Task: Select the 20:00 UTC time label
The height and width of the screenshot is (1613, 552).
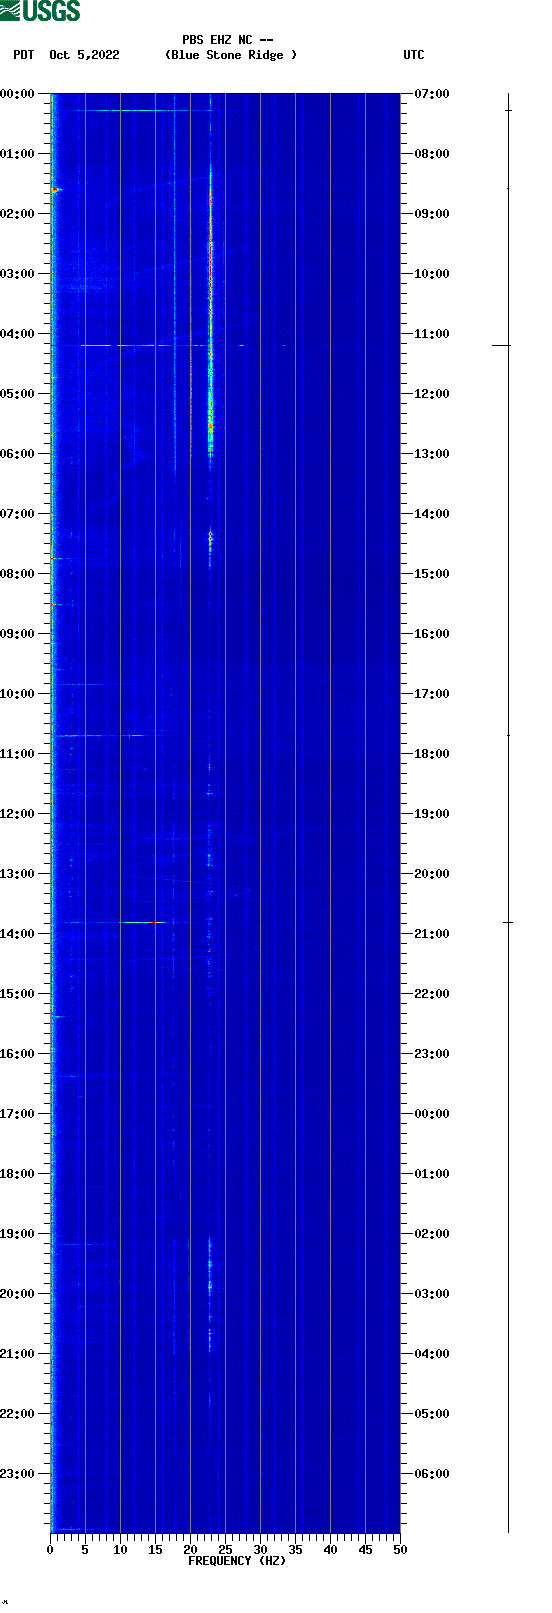Action: [x=432, y=874]
